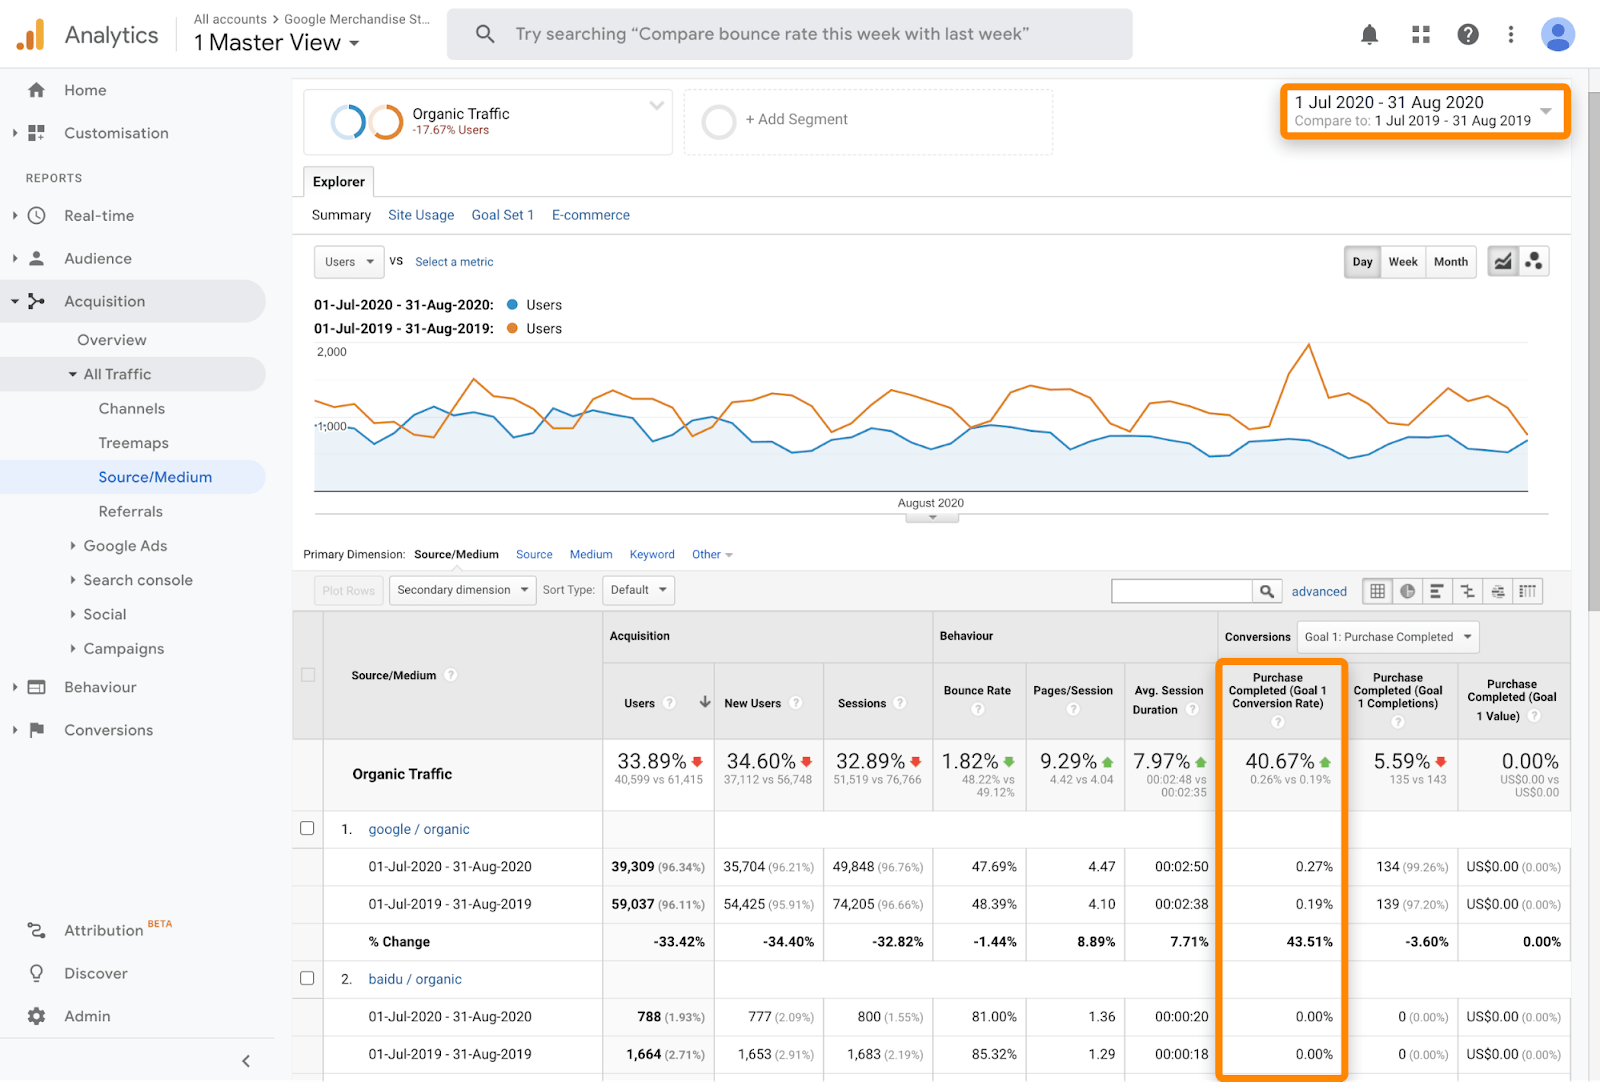
Task: Toggle the select-all checkbox in table header
Action: coord(308,675)
